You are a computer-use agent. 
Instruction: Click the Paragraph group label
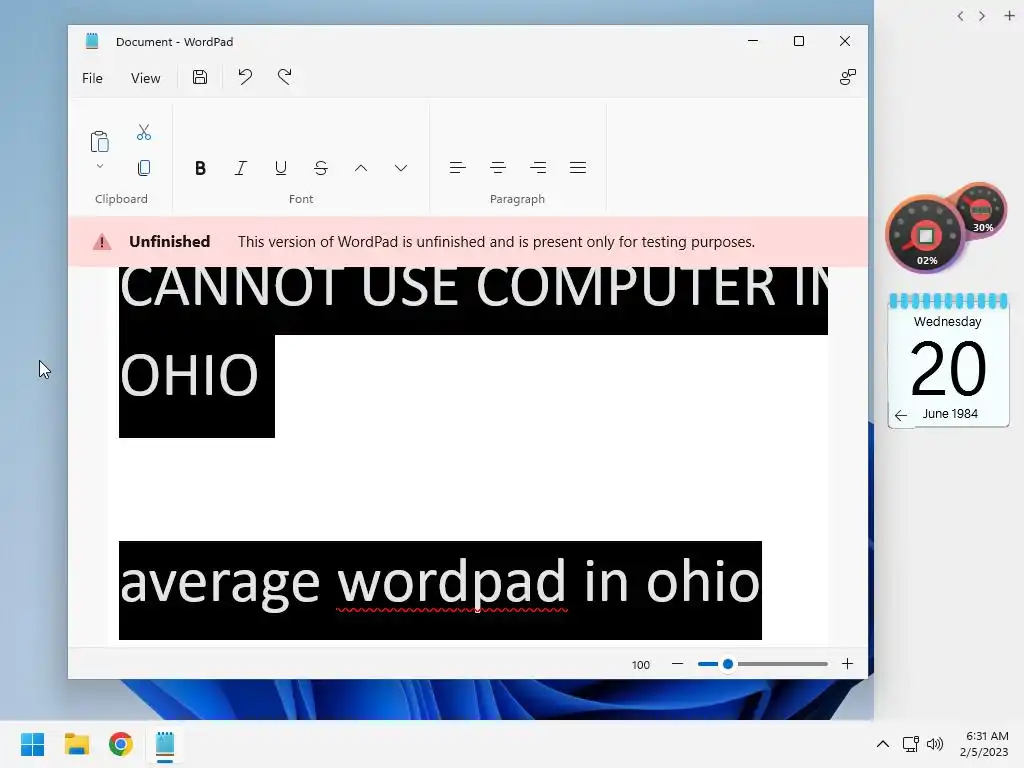[x=517, y=199]
